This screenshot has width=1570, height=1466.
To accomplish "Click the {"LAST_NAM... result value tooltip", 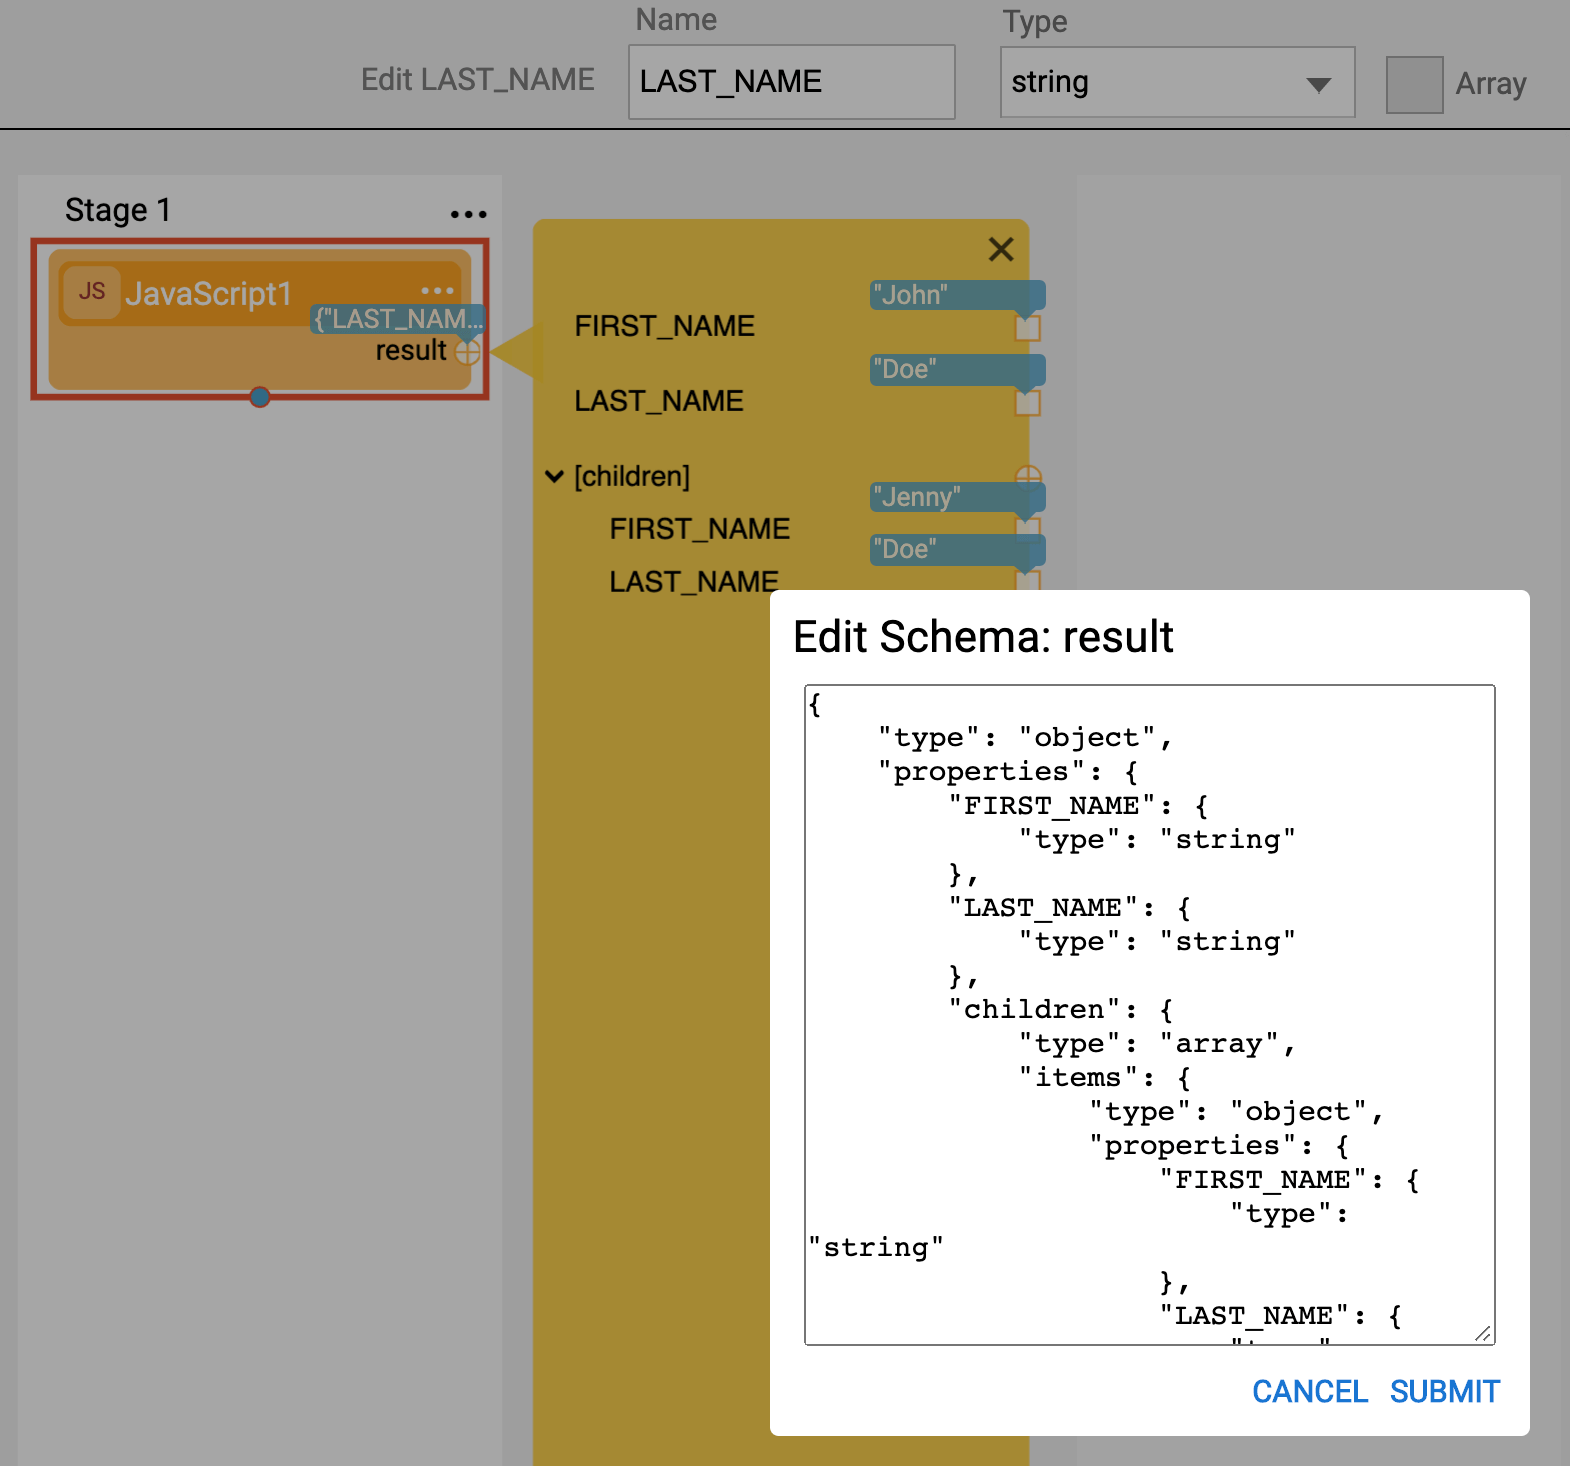I will point(398,319).
